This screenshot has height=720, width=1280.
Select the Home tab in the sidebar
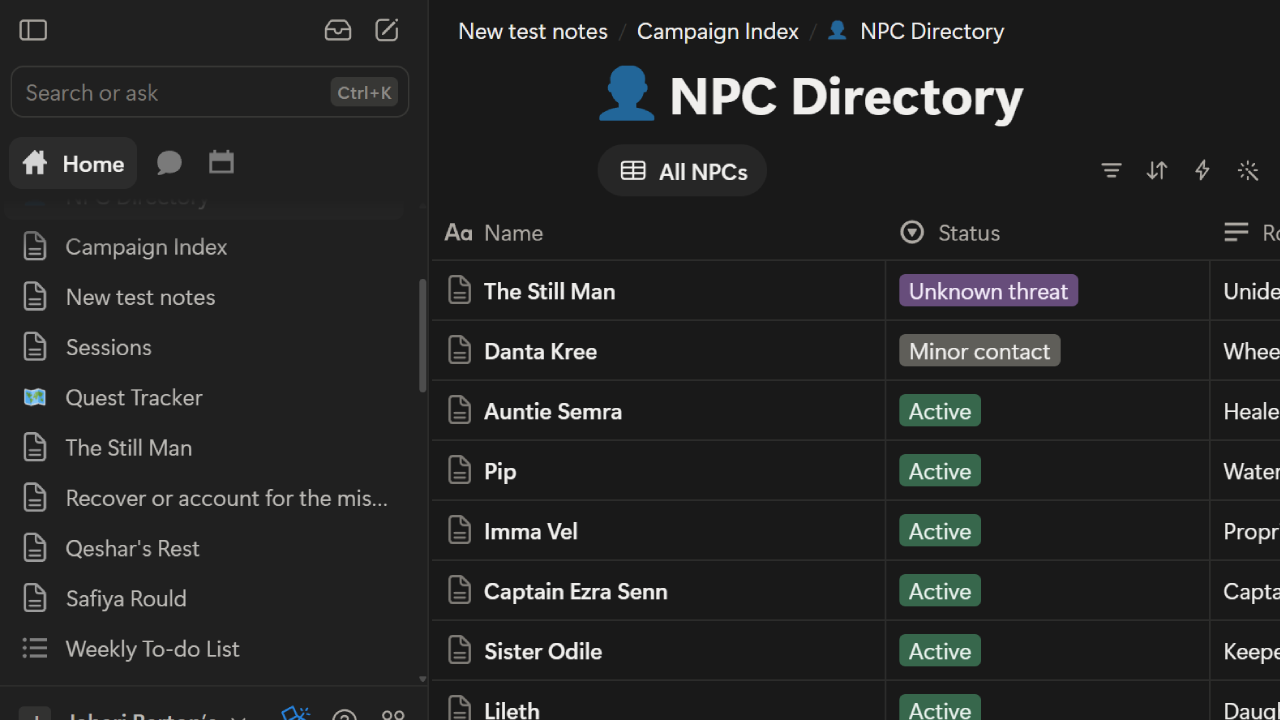click(x=73, y=163)
